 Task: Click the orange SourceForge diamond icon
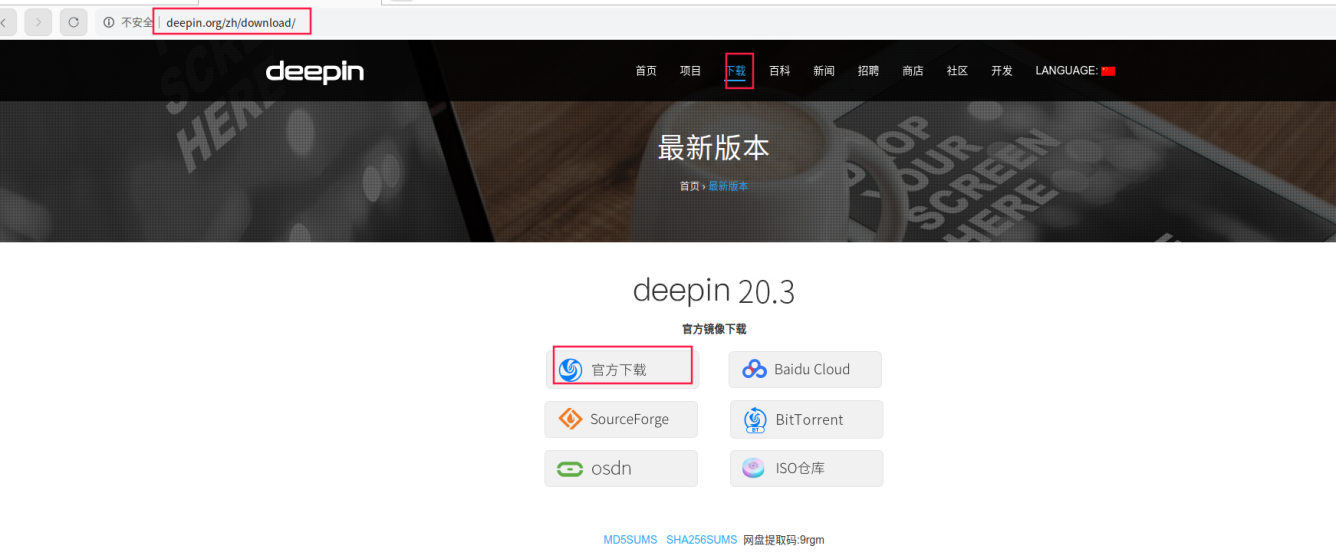[570, 419]
